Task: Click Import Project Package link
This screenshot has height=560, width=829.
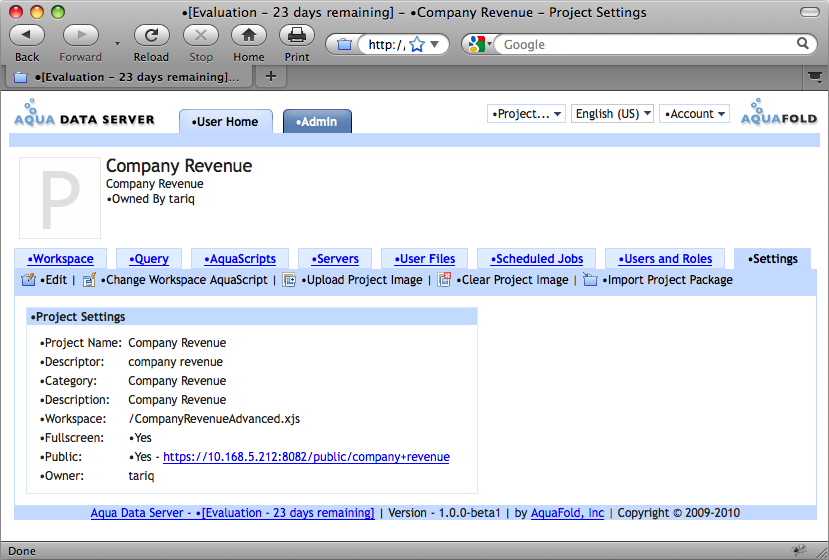Action: [668, 280]
